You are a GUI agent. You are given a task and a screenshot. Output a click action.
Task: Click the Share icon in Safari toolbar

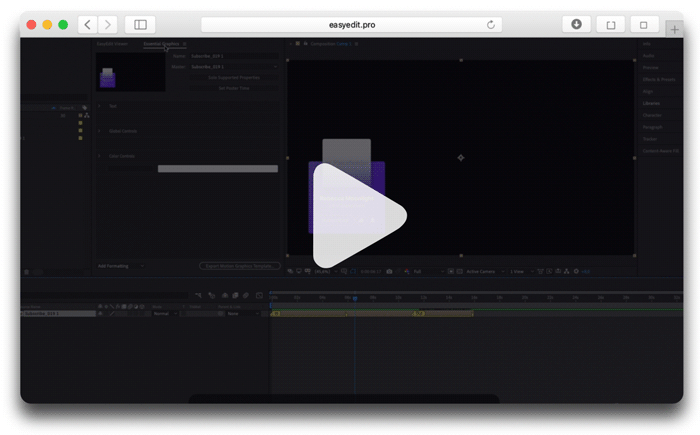pos(611,25)
